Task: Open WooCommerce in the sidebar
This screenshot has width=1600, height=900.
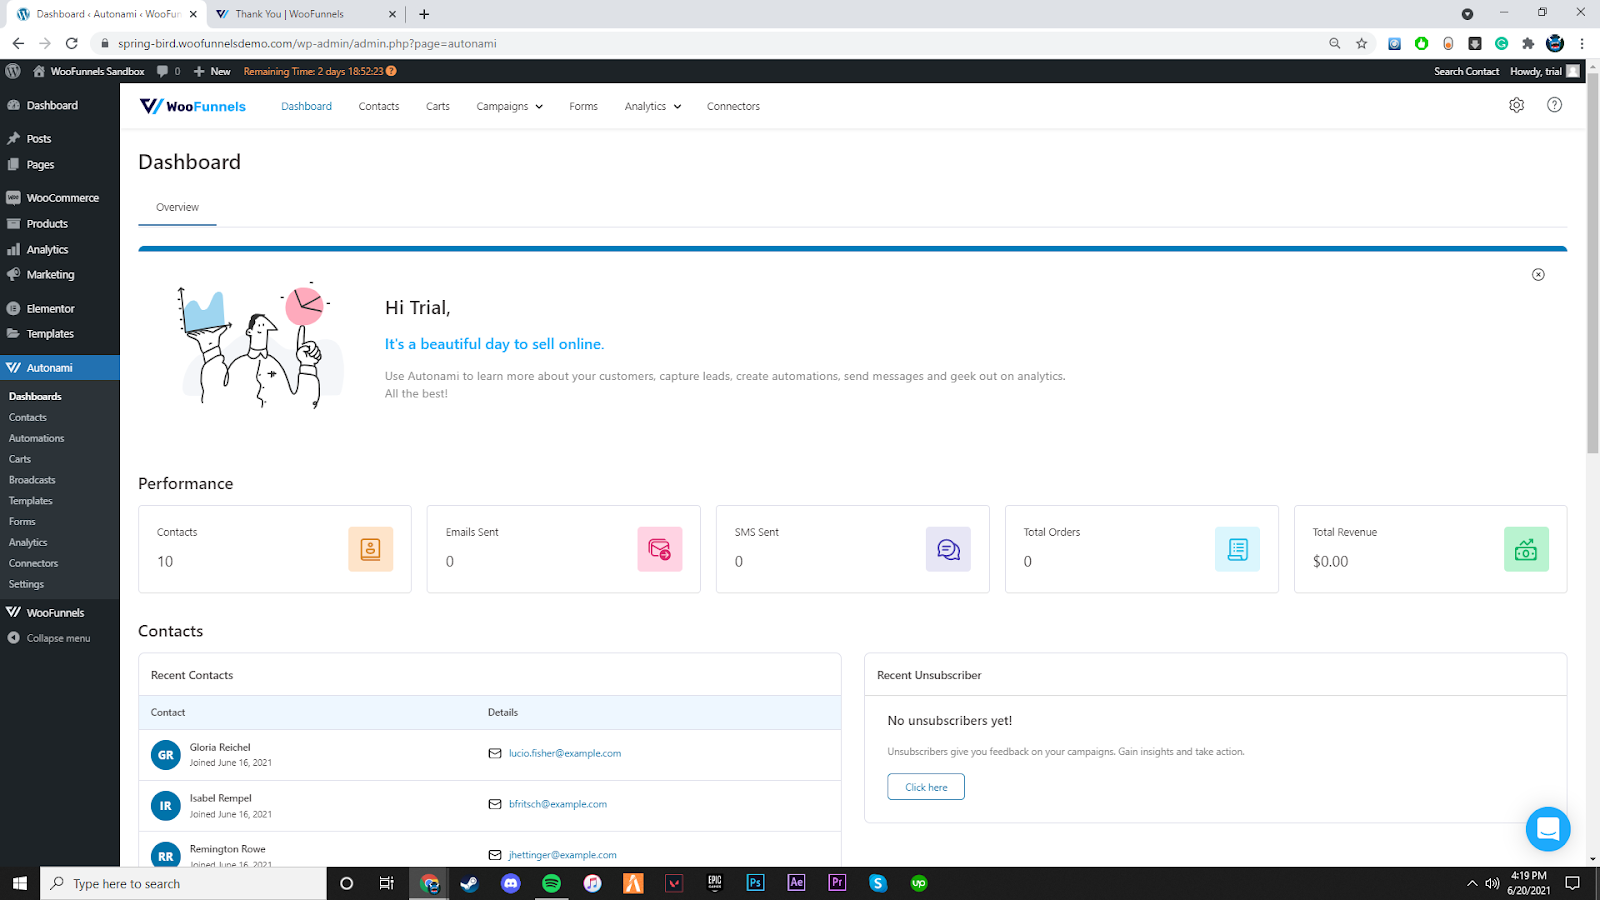Action: (x=60, y=198)
